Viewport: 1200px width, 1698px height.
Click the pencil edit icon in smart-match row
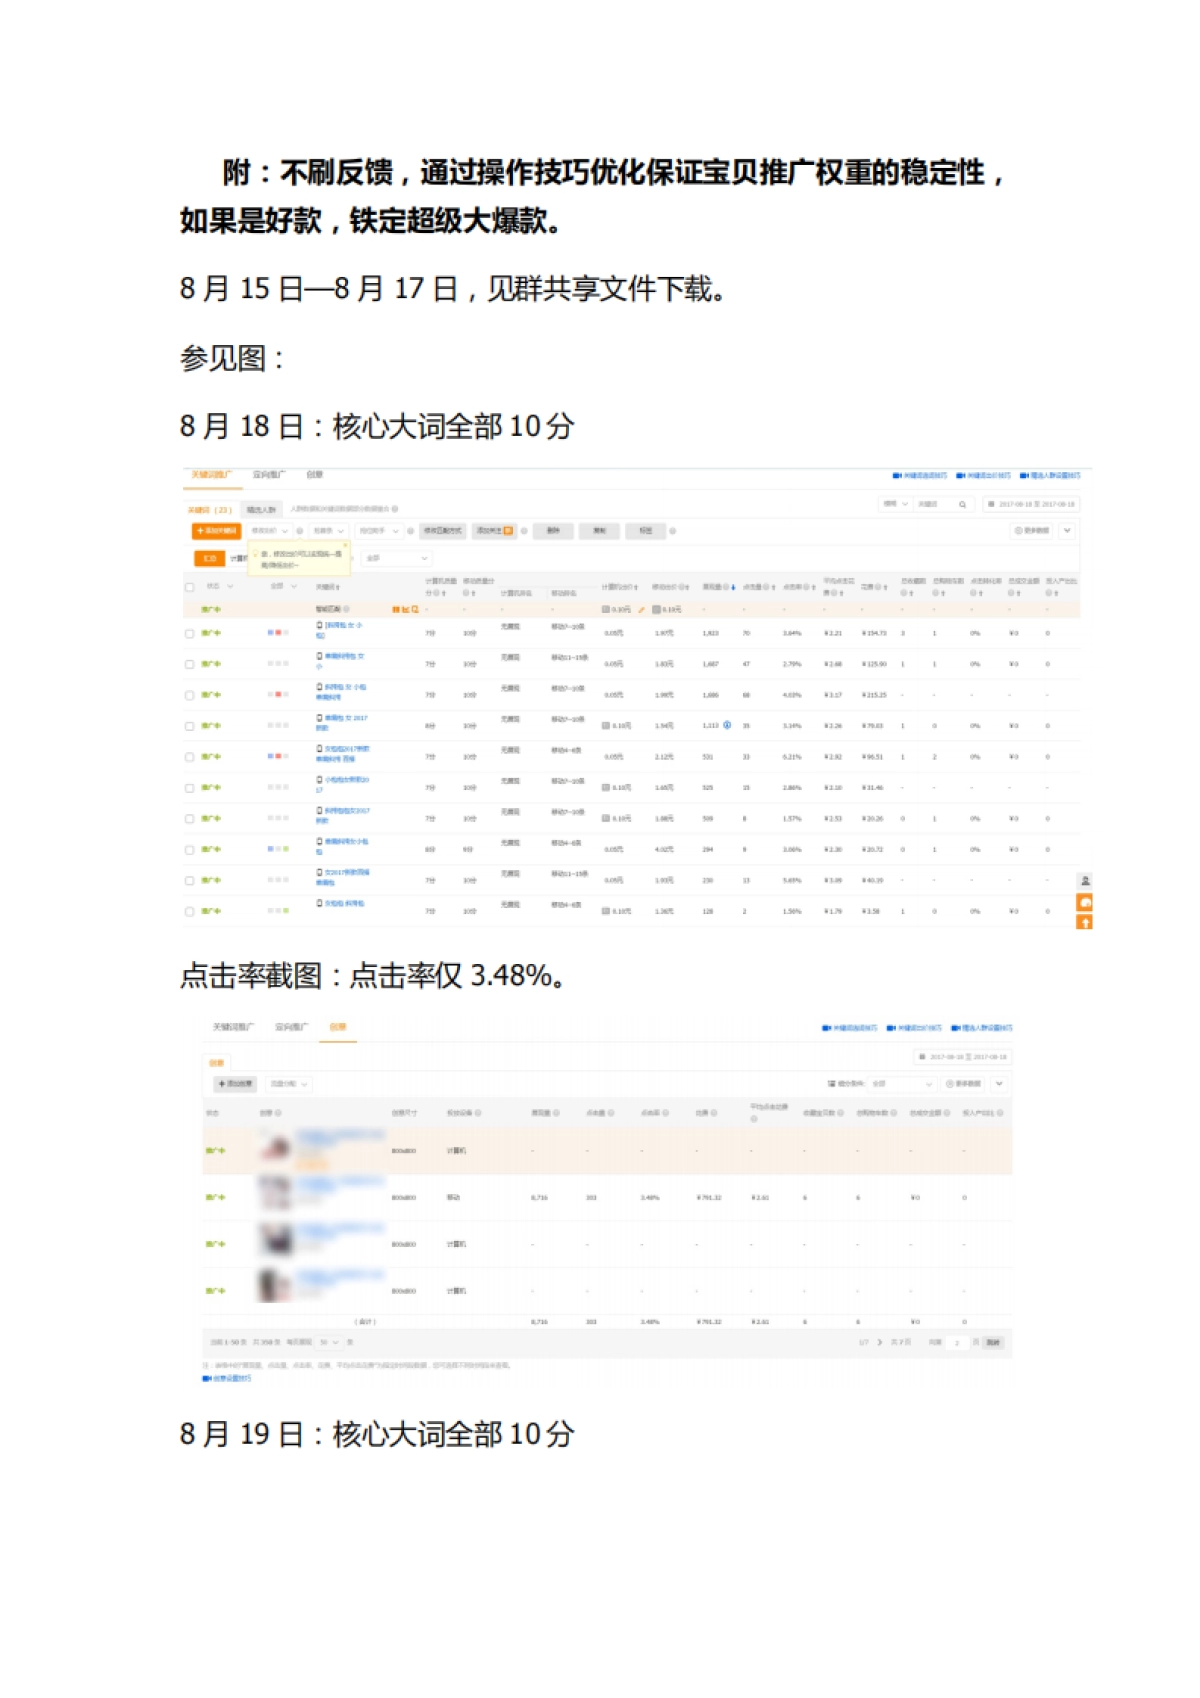click(x=641, y=609)
